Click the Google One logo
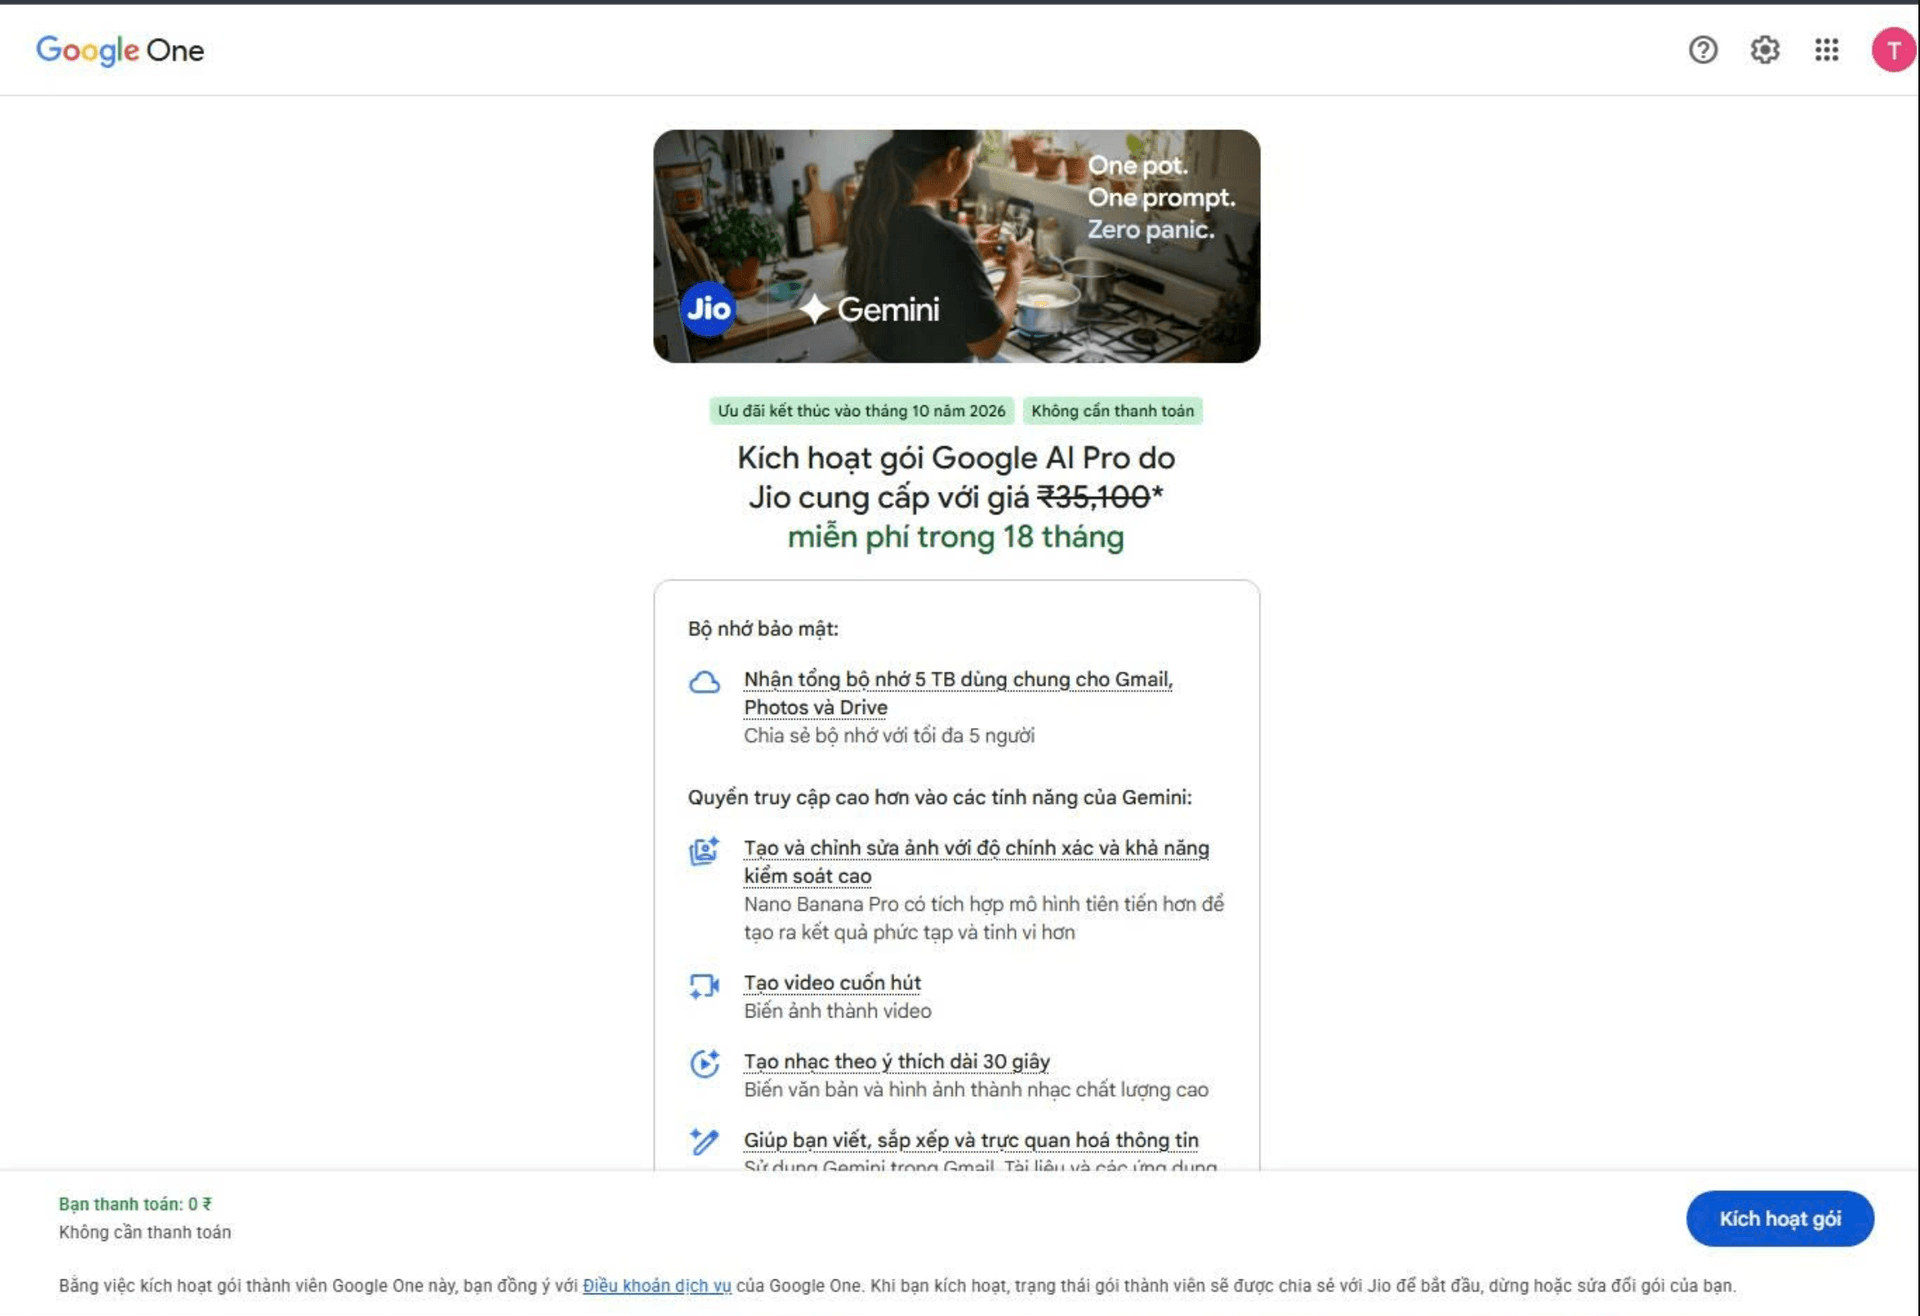The height and width of the screenshot is (1316, 1920). 120,50
